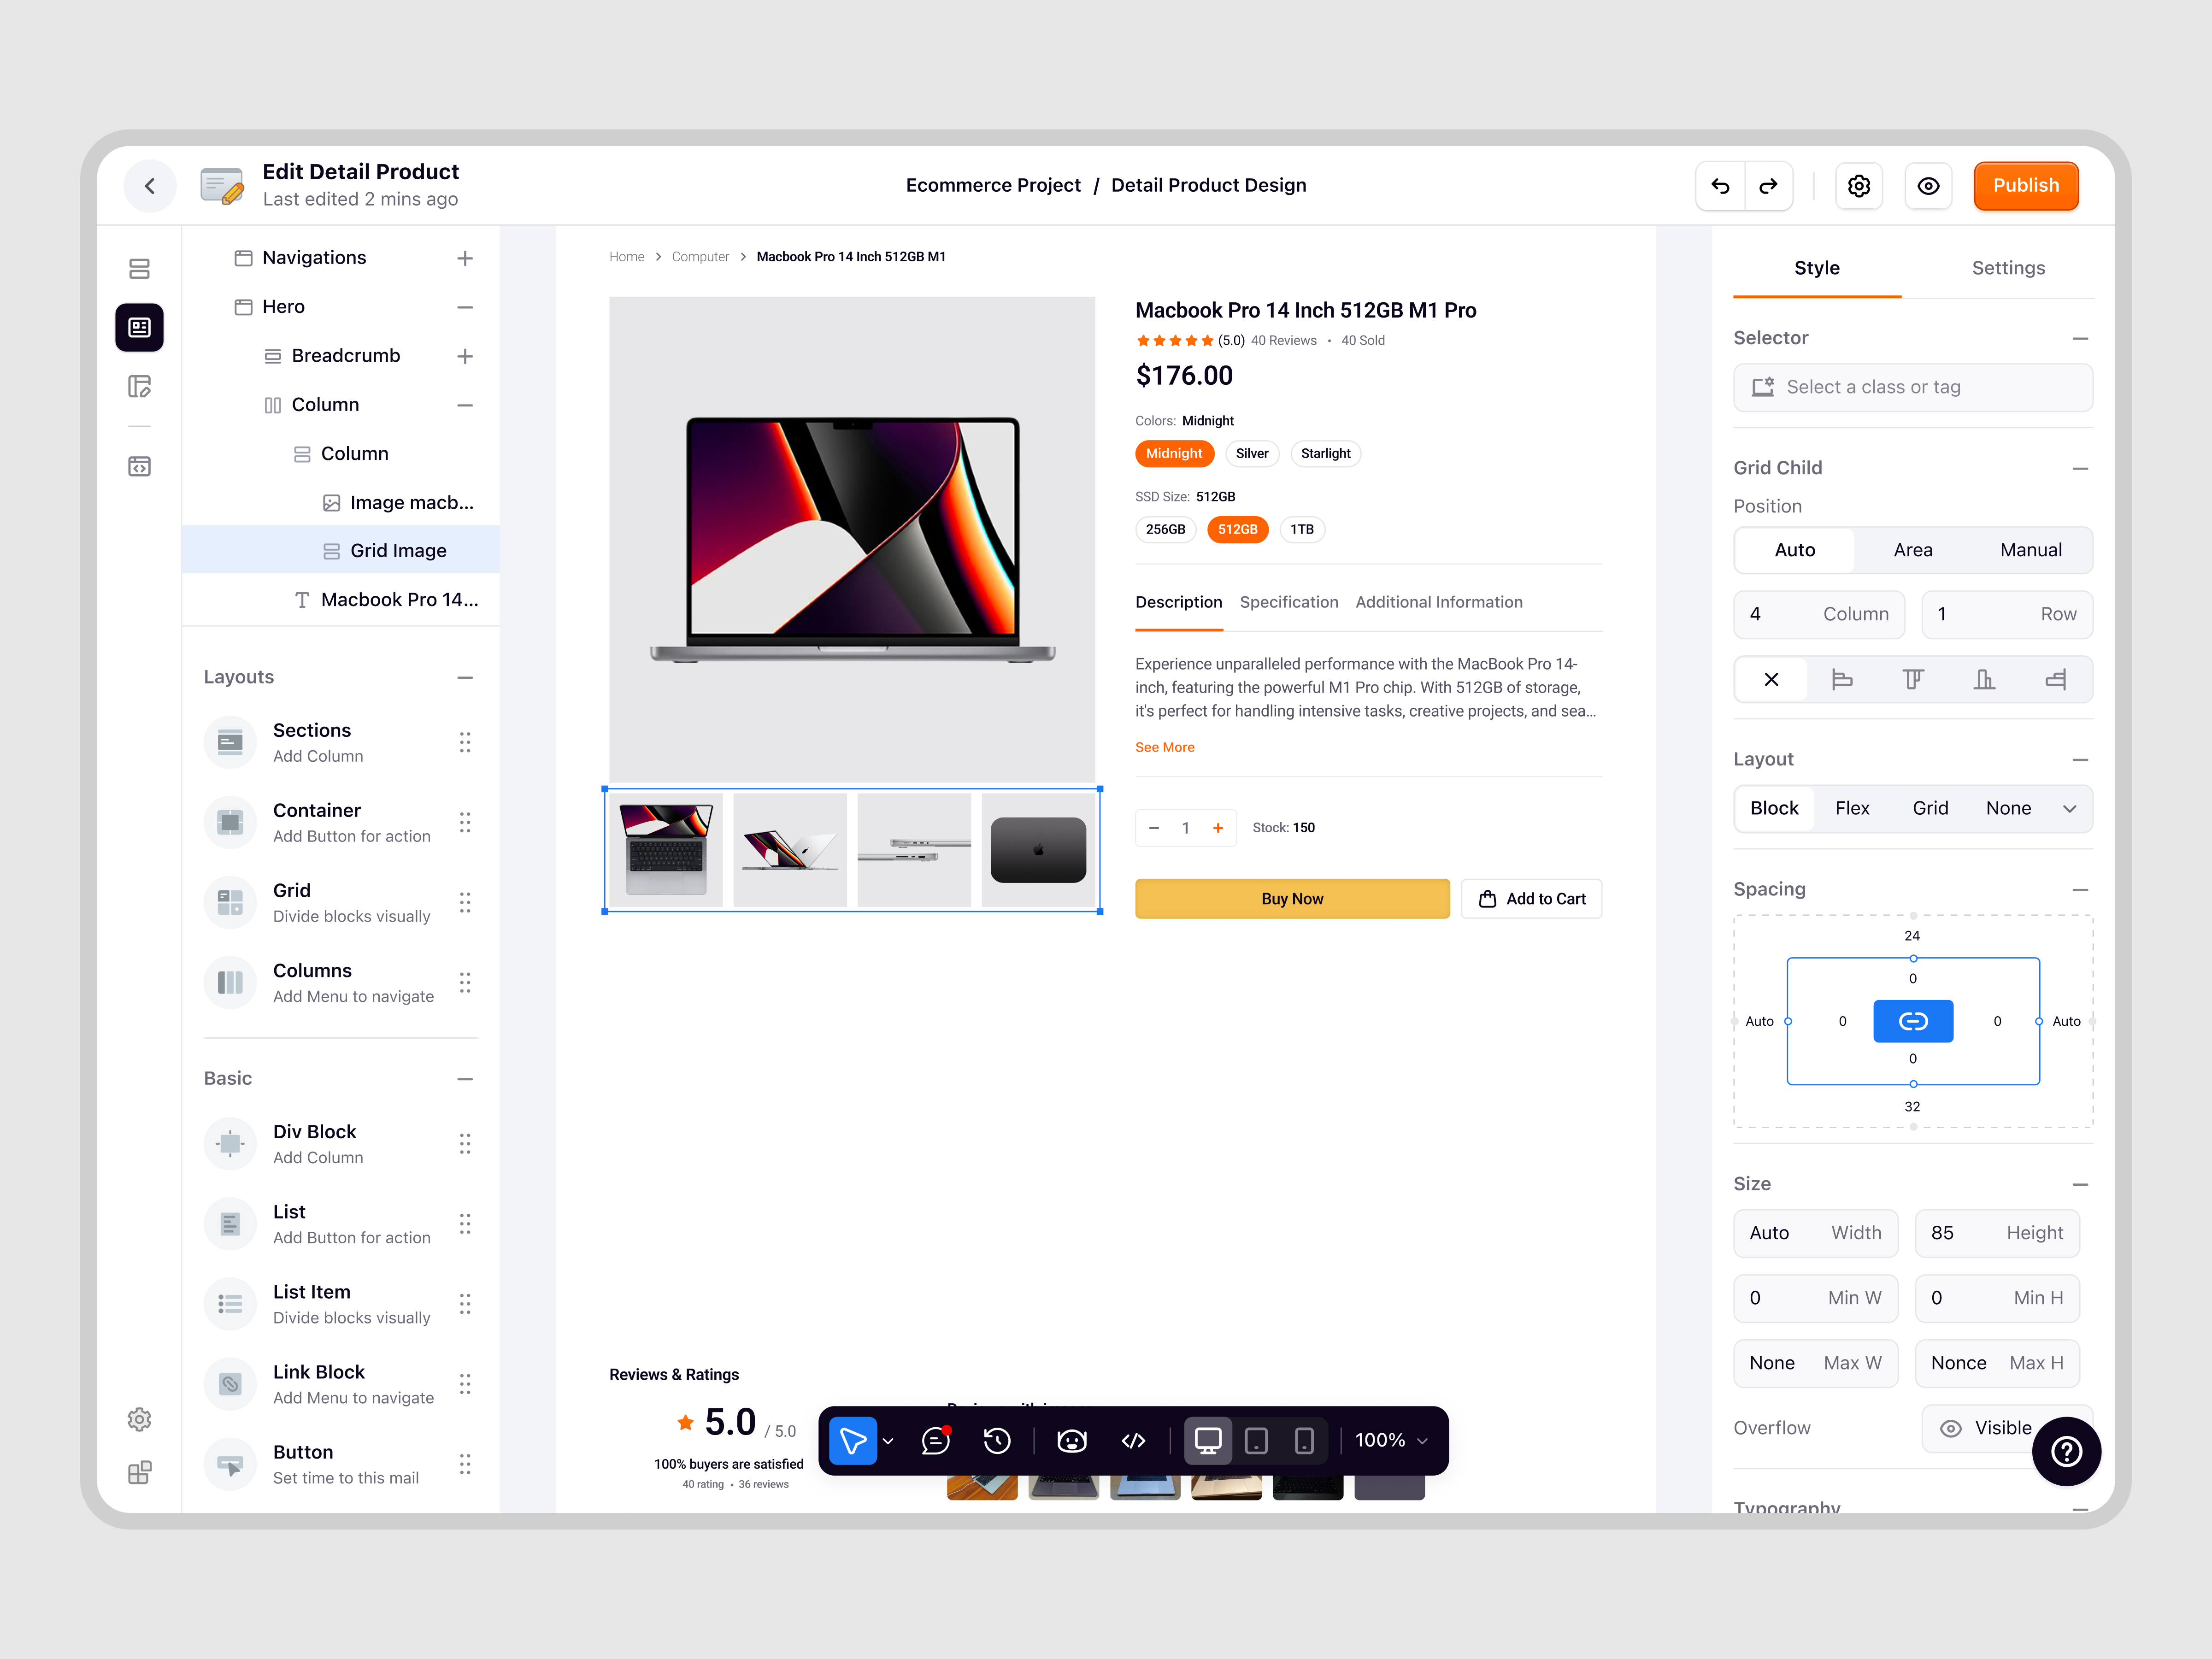Collapse the Hero tree node
This screenshot has height=1659, width=2212.
(465, 307)
